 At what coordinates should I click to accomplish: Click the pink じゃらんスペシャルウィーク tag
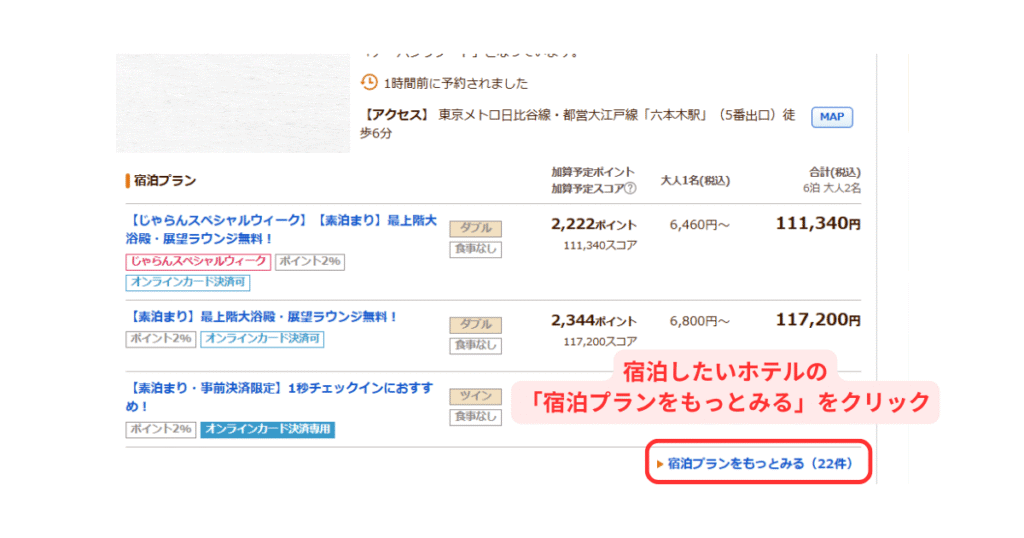(198, 261)
